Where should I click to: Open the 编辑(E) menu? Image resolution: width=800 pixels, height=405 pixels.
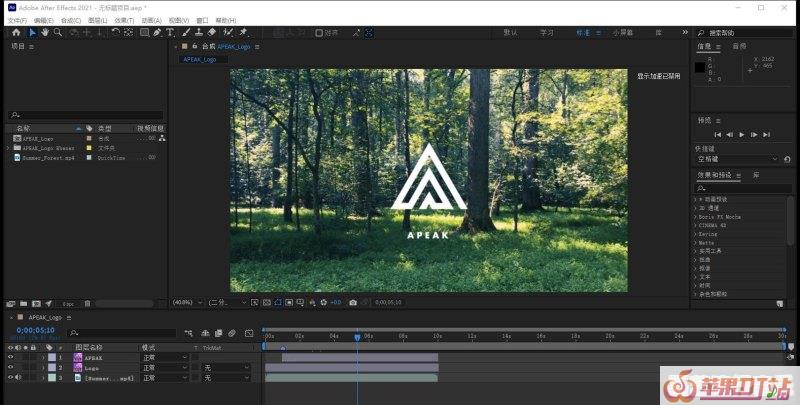43,20
